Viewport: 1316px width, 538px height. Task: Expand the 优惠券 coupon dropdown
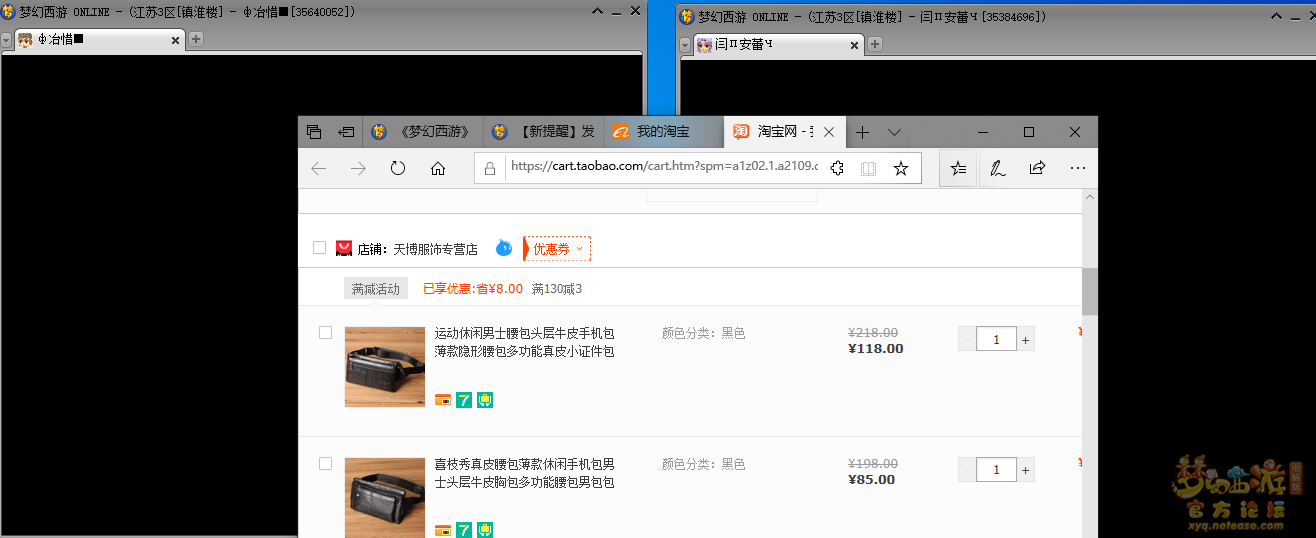557,249
